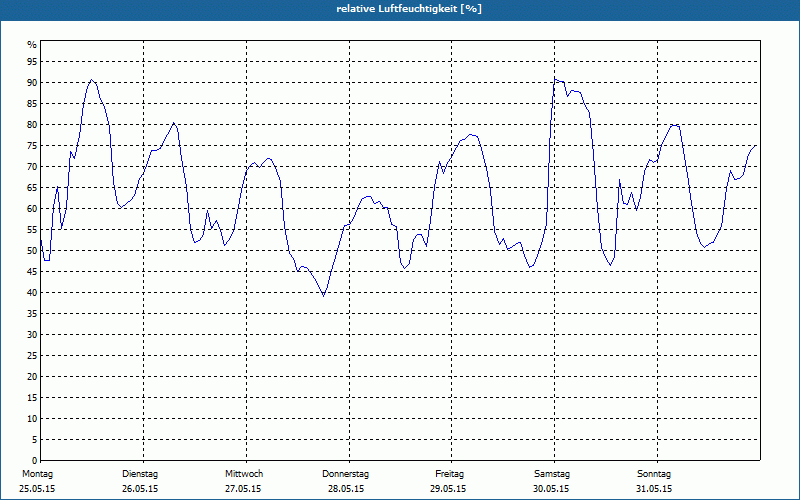Click the date '28.05.15'
Image resolution: width=800 pixels, height=500 pixels.
[346, 489]
